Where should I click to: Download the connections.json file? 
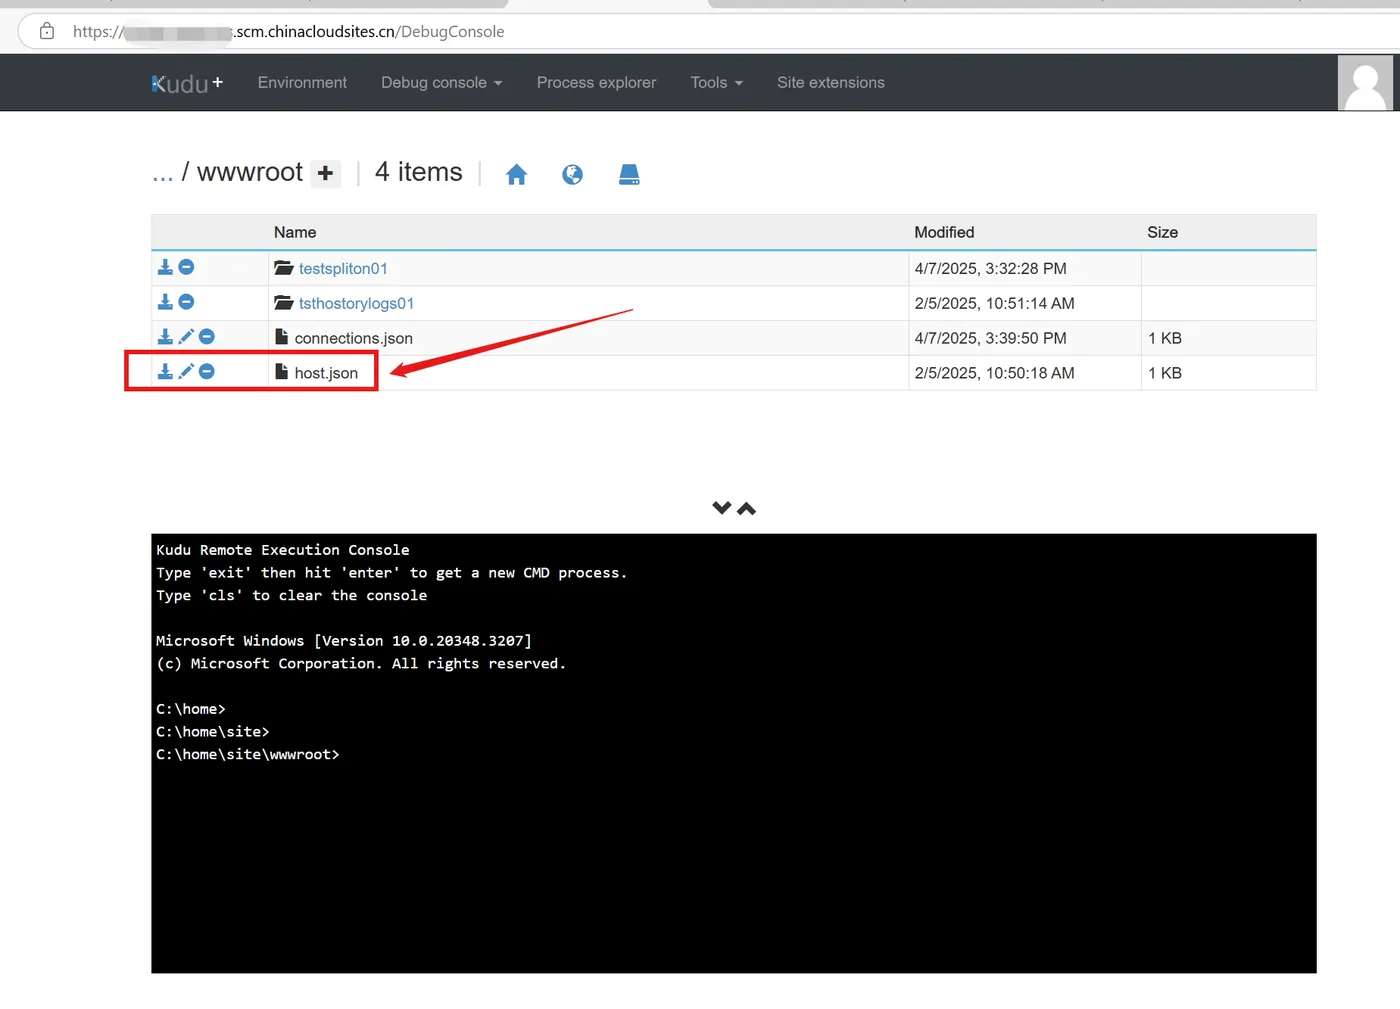tap(165, 337)
